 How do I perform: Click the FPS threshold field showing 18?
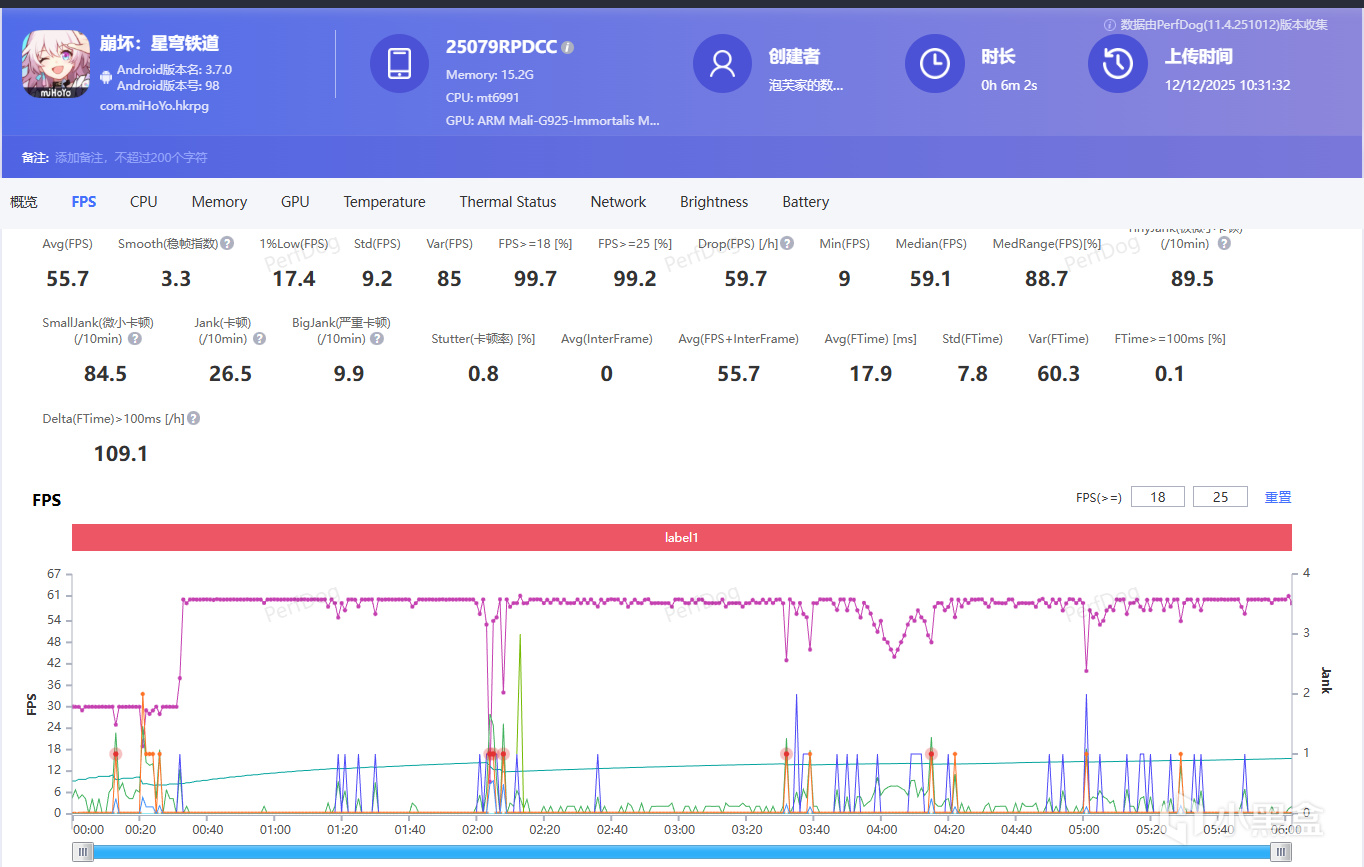1157,497
